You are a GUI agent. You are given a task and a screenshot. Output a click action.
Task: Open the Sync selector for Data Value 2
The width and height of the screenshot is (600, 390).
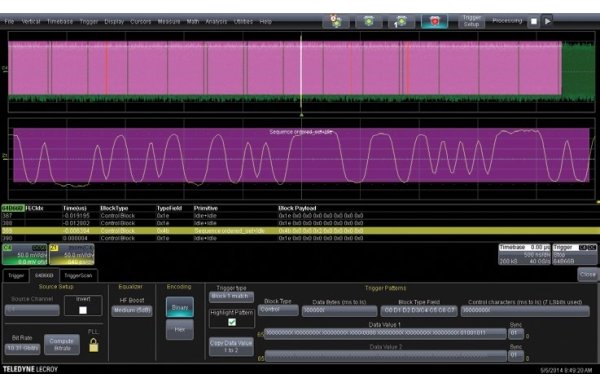click(516, 356)
